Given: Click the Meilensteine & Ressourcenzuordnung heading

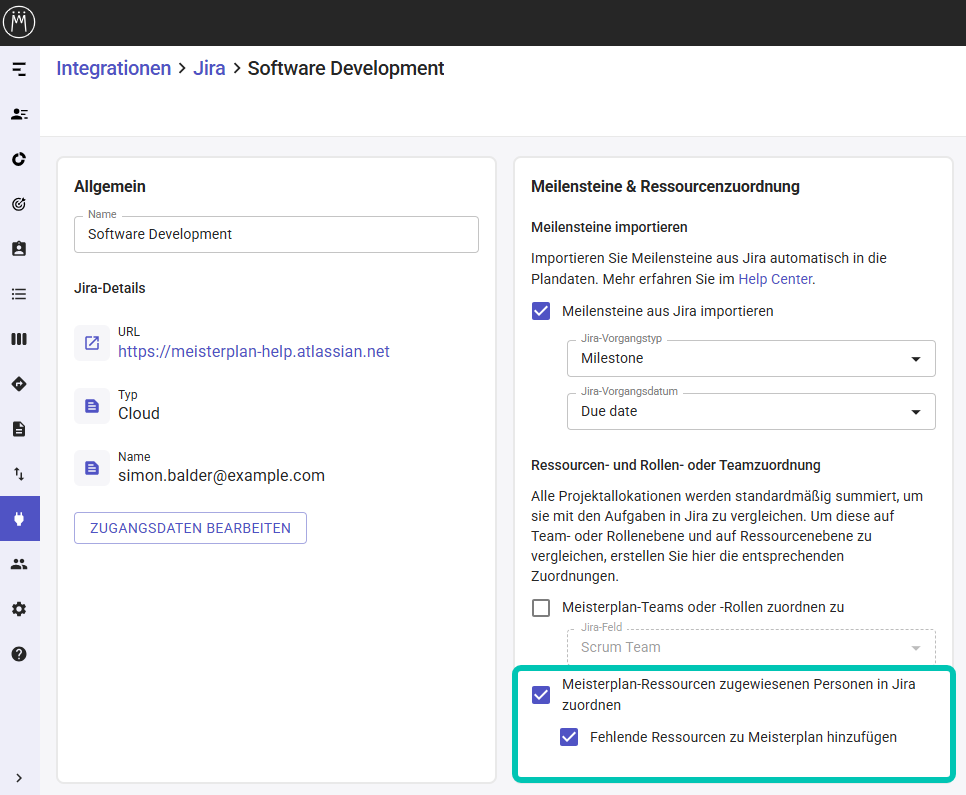Looking at the screenshot, I should 665,186.
